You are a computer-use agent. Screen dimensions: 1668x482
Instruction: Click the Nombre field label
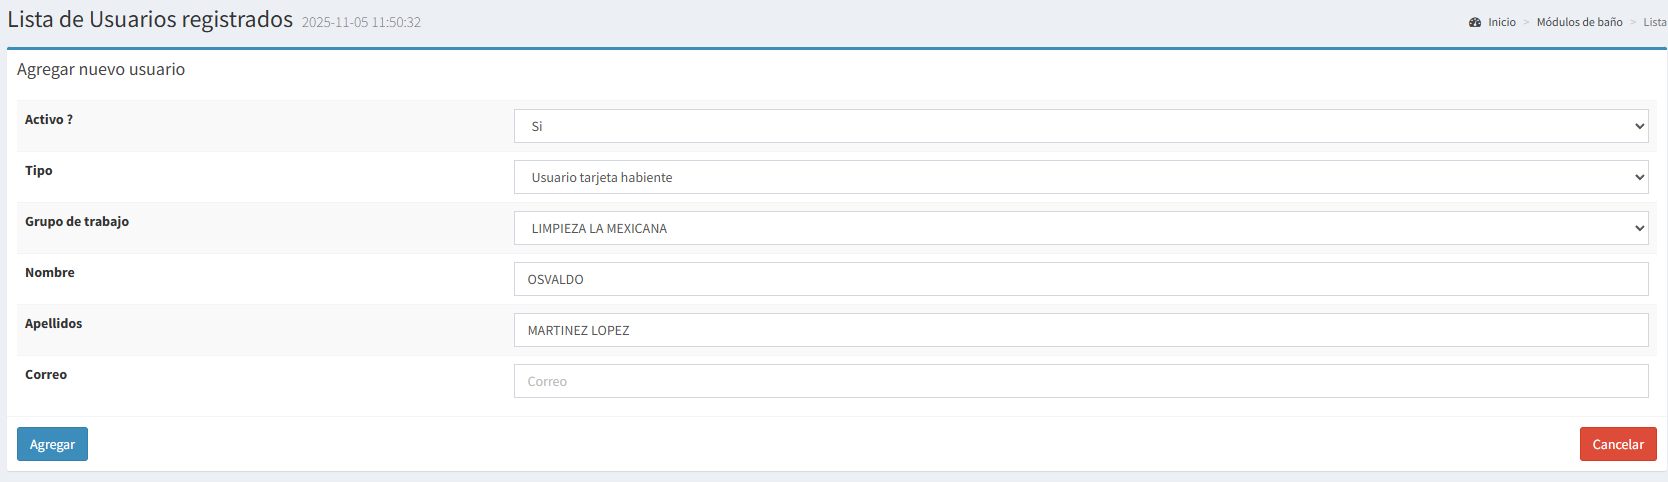click(50, 272)
